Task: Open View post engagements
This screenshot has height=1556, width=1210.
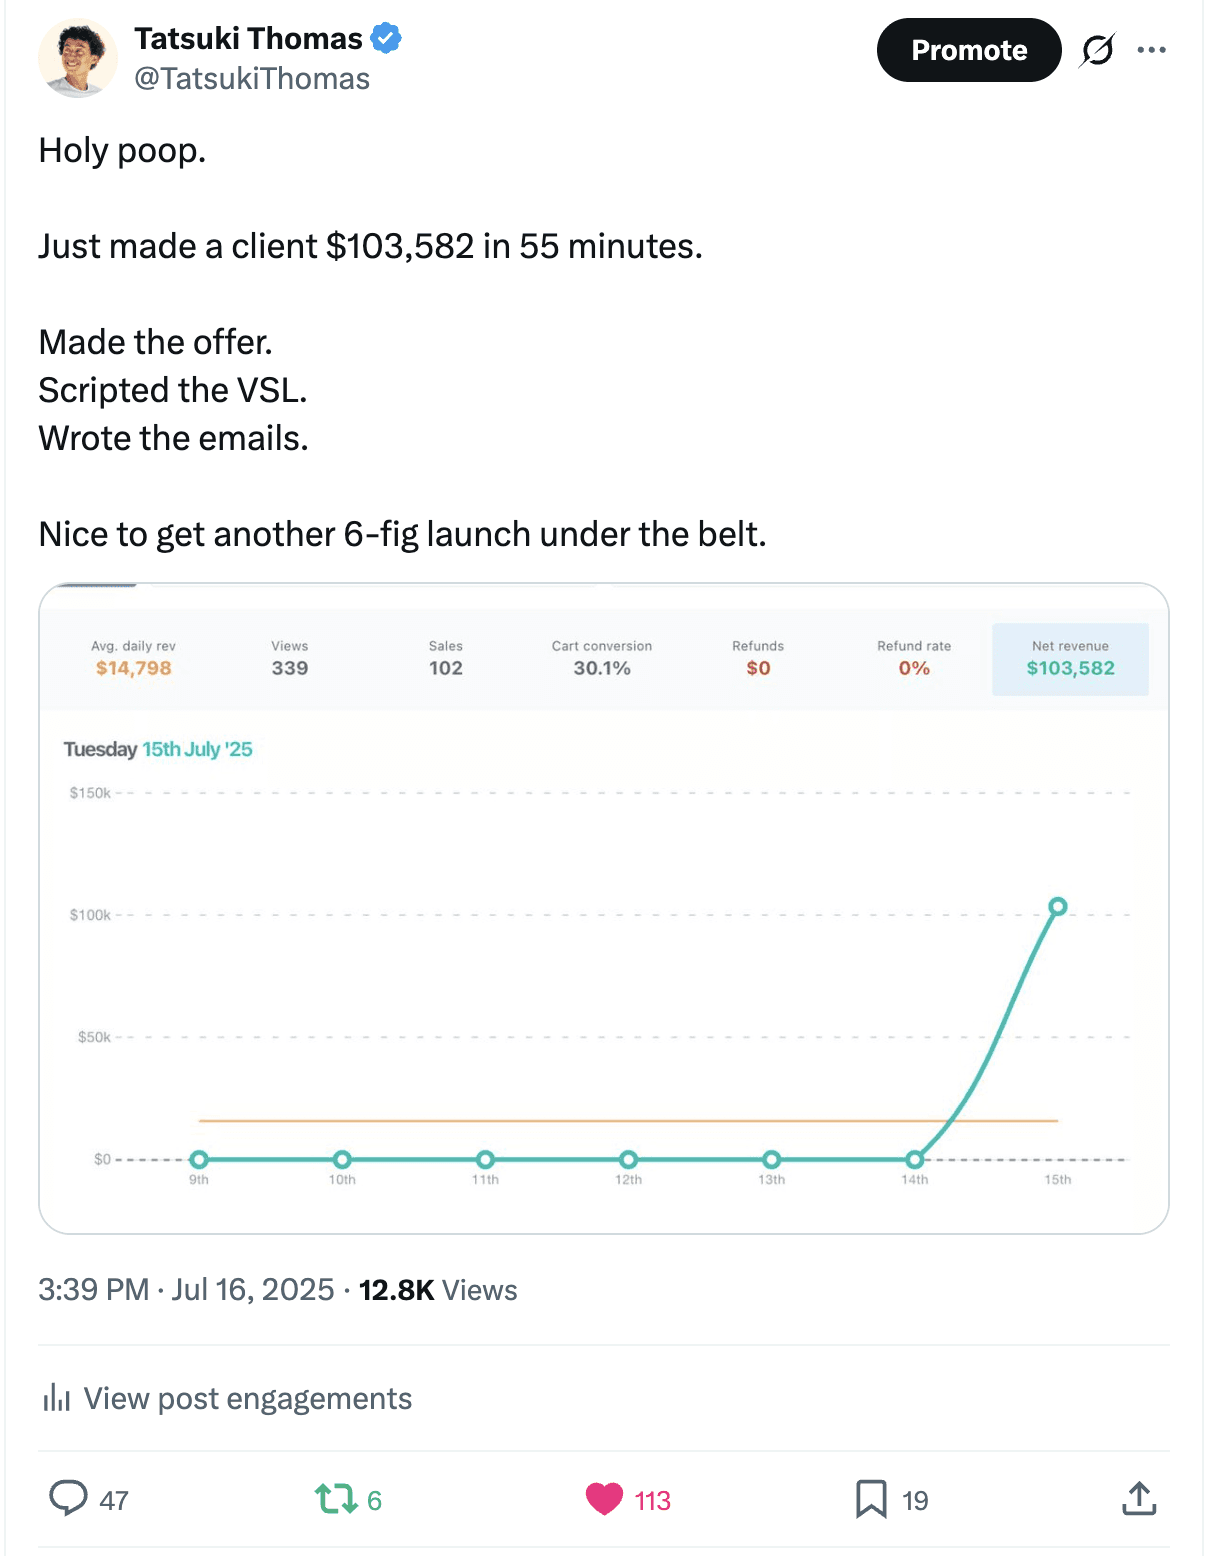Action: click(x=247, y=1398)
